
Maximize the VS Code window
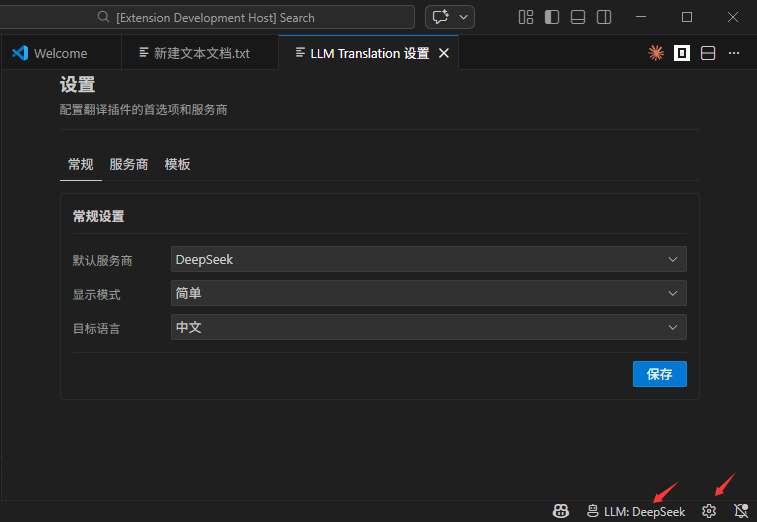point(687,17)
